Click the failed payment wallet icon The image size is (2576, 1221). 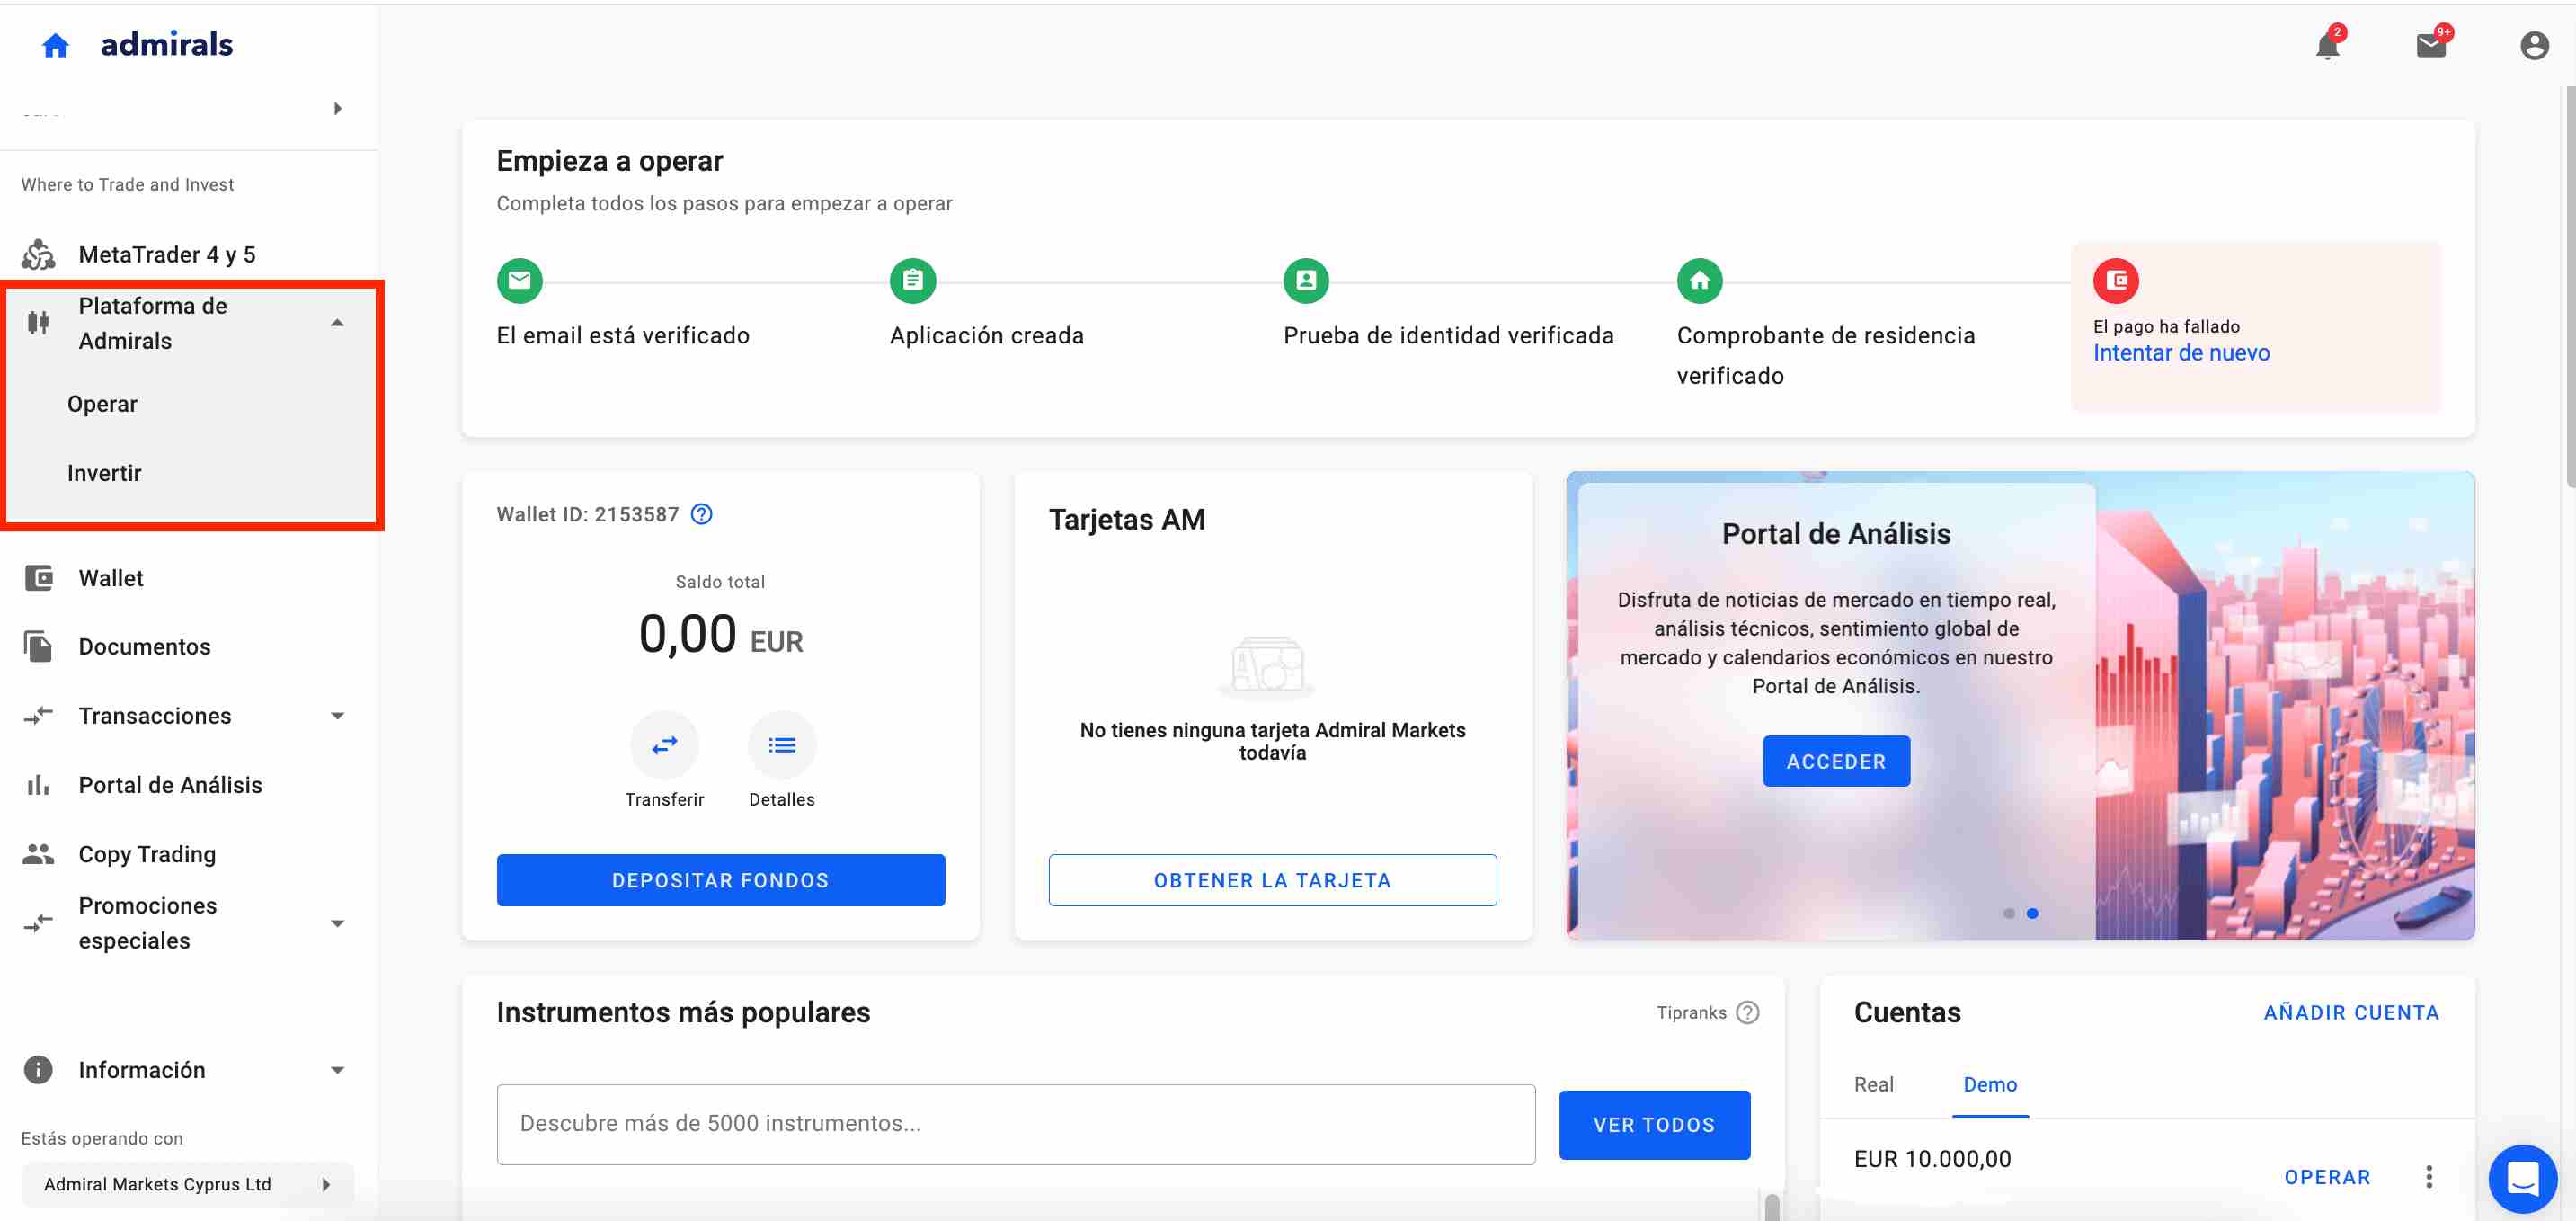click(2116, 281)
